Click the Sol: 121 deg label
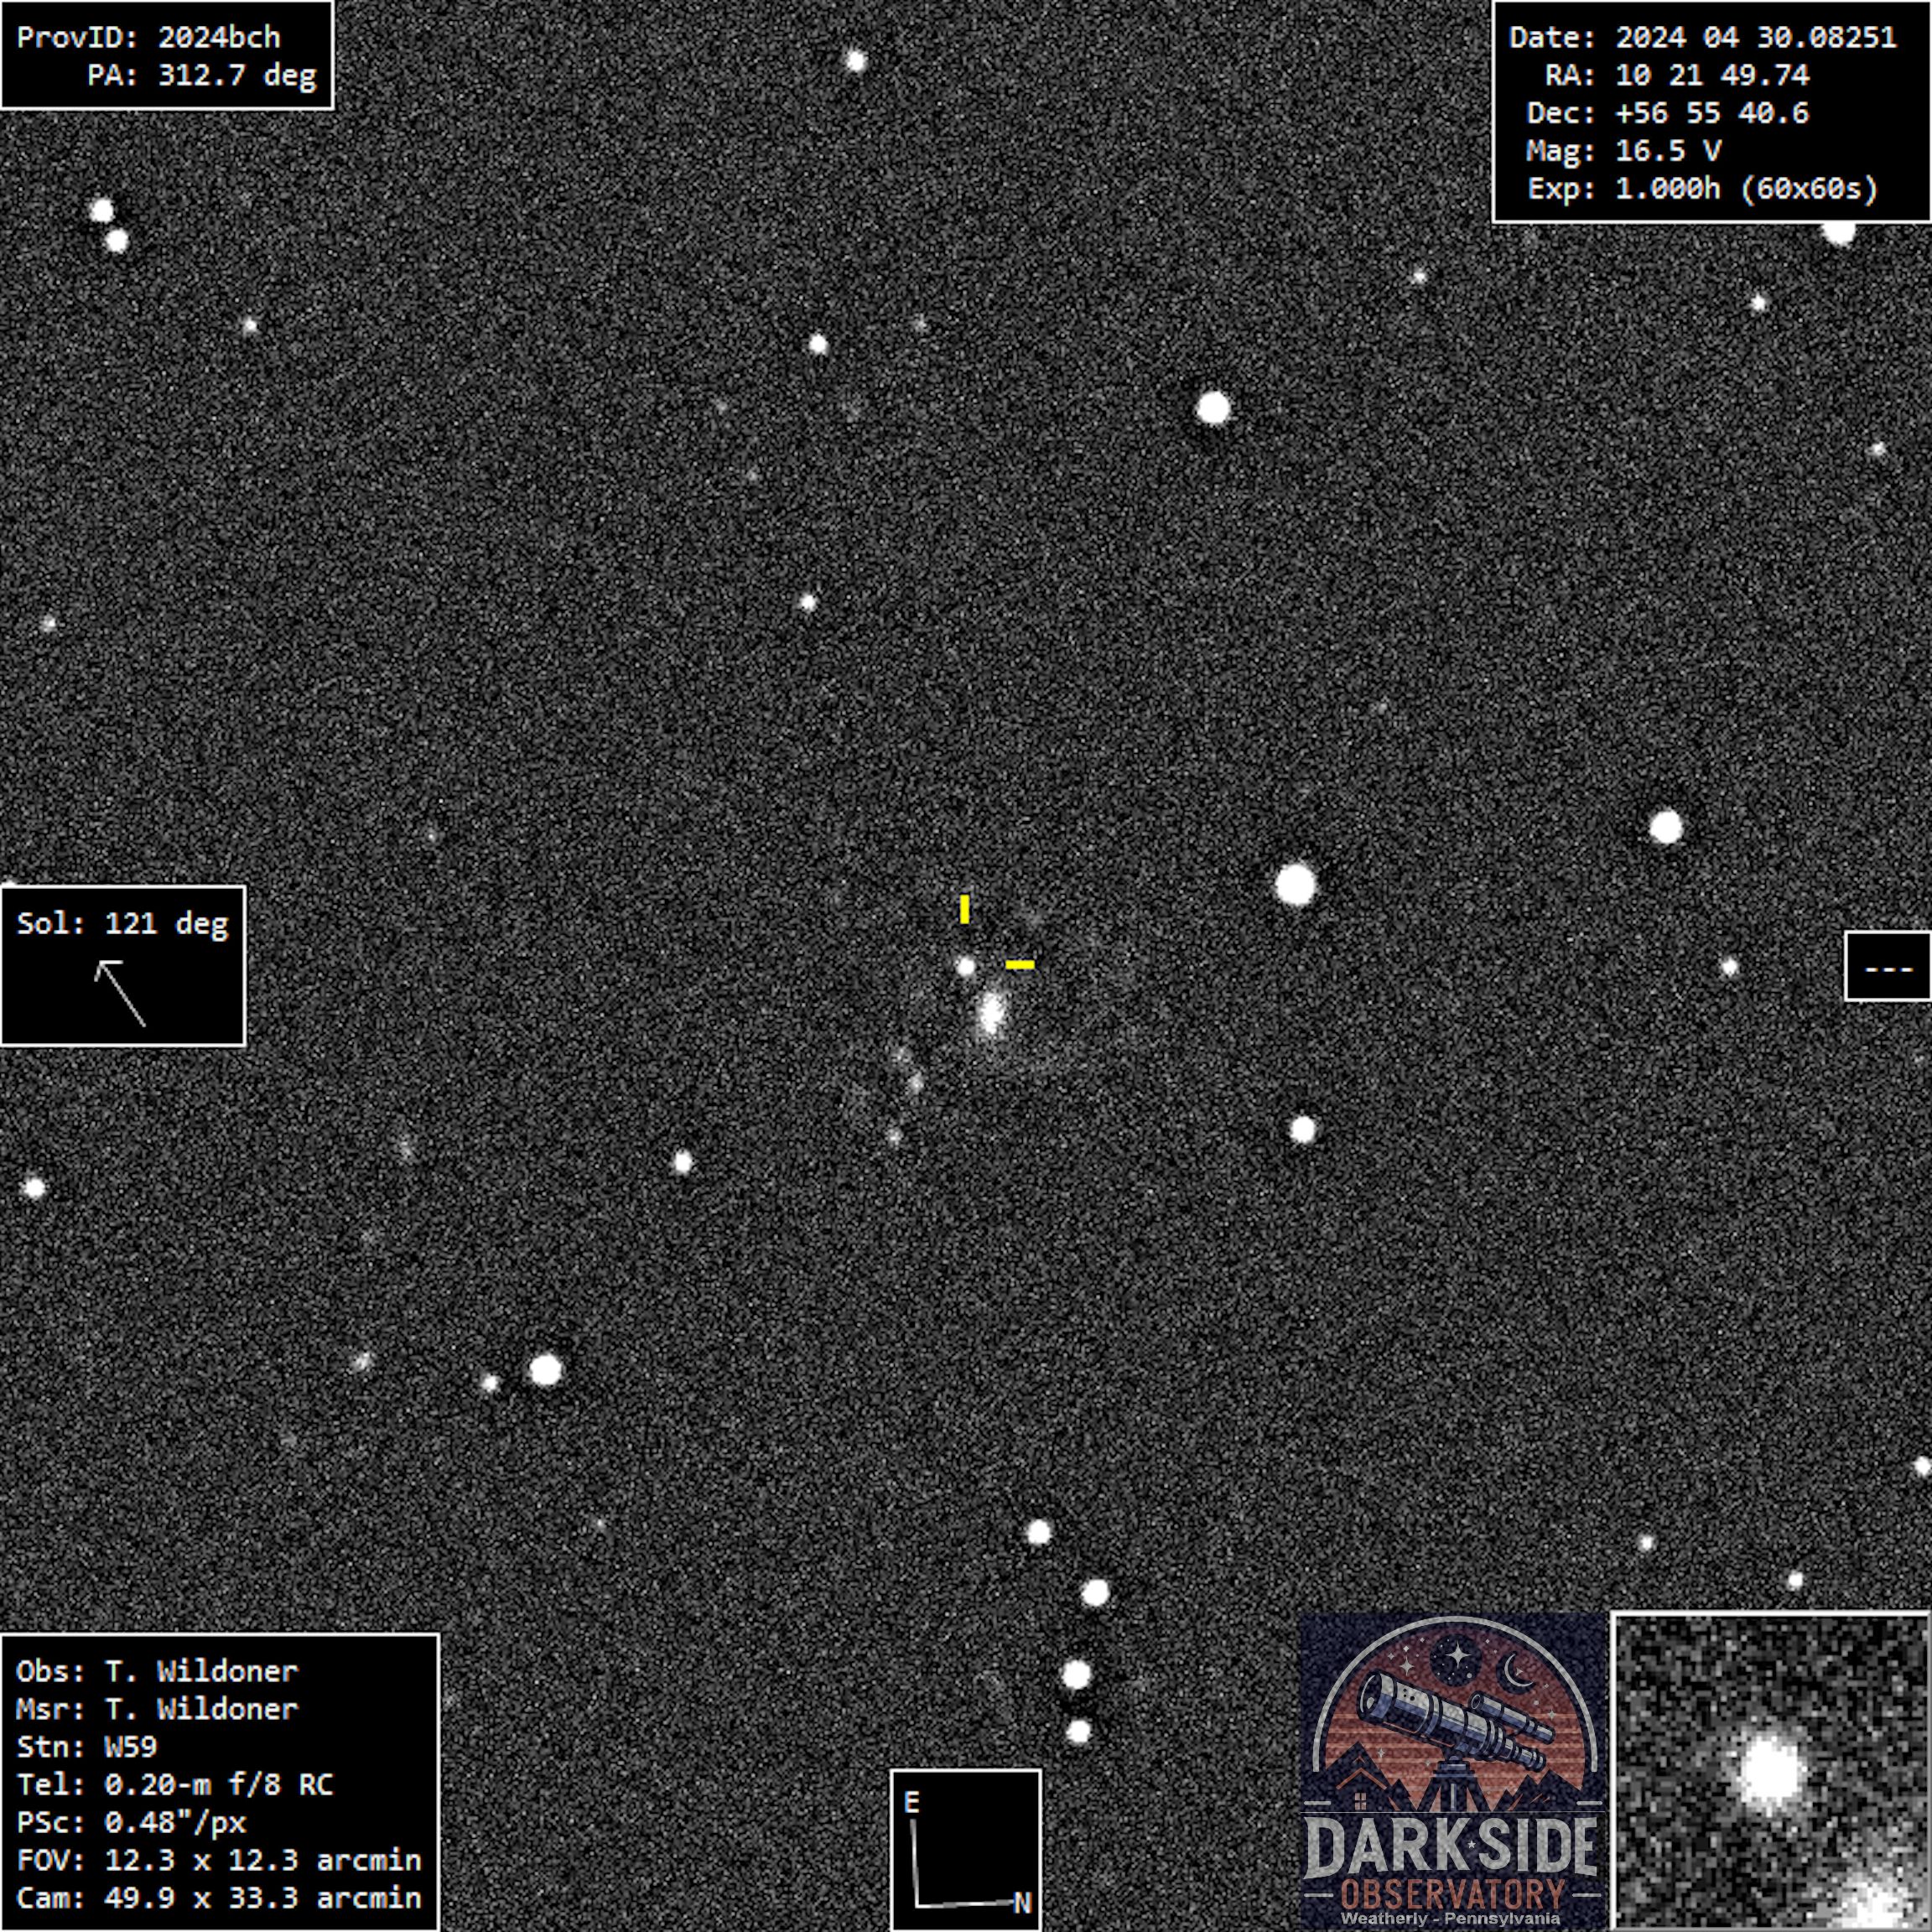This screenshot has width=1932, height=1932. pos(122,923)
